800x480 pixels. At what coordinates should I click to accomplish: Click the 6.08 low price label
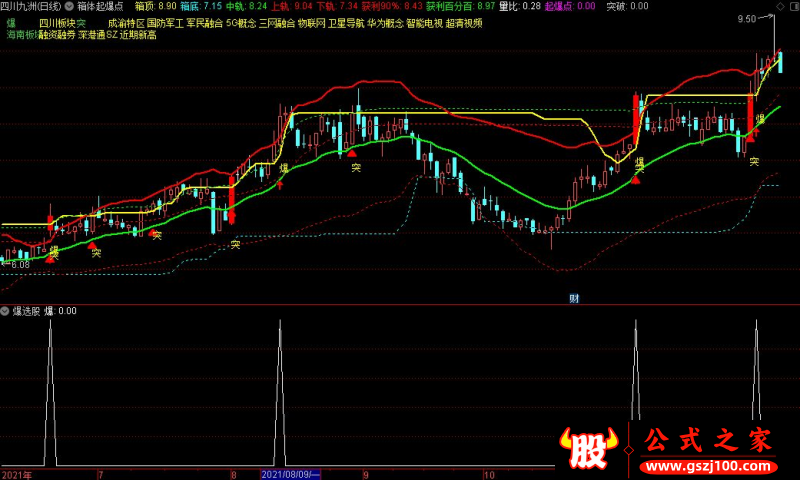[20, 265]
